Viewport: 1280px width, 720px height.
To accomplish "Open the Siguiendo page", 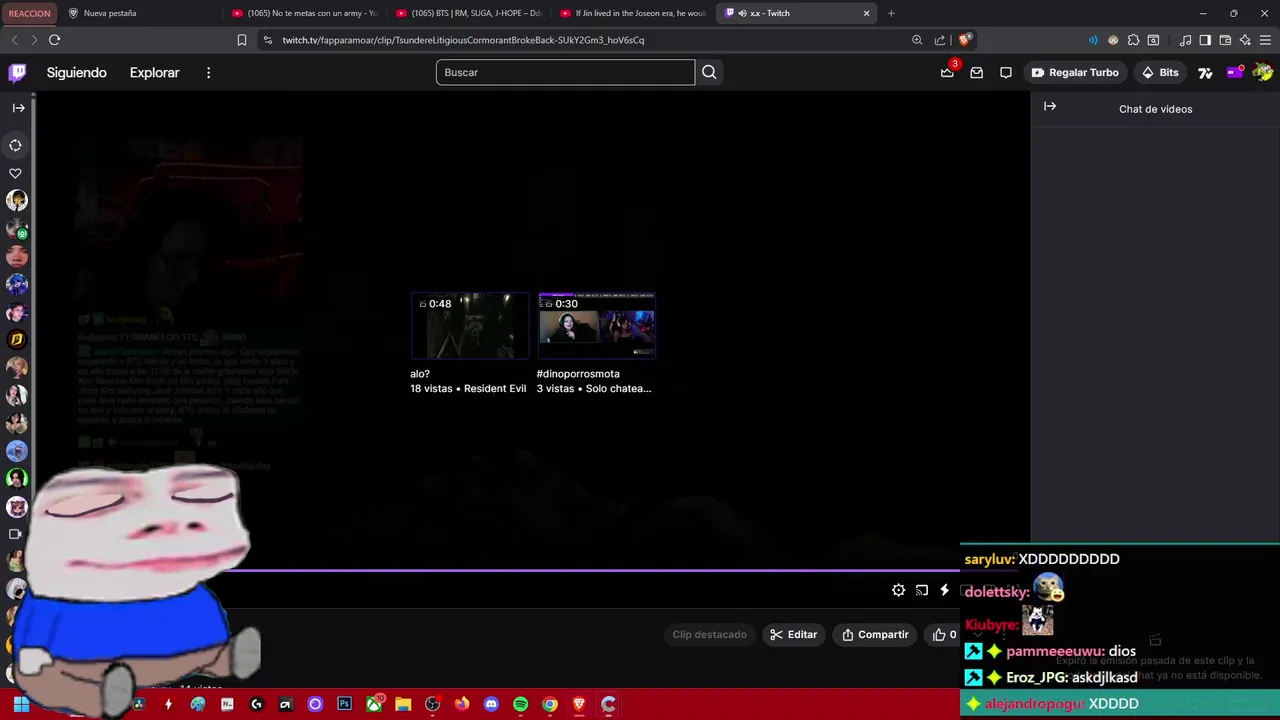I will pos(76,72).
